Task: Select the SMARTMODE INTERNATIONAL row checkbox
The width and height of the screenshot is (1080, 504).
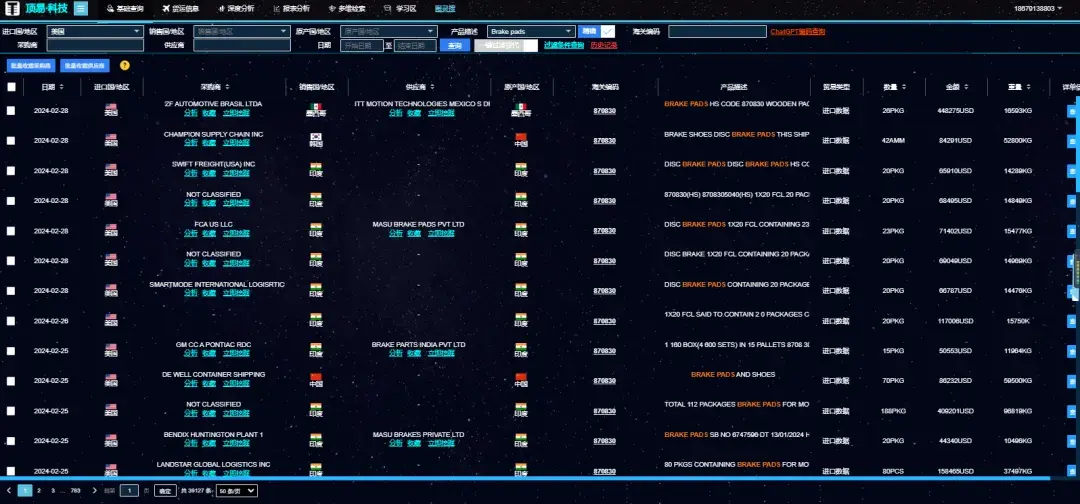Action: coord(11,291)
